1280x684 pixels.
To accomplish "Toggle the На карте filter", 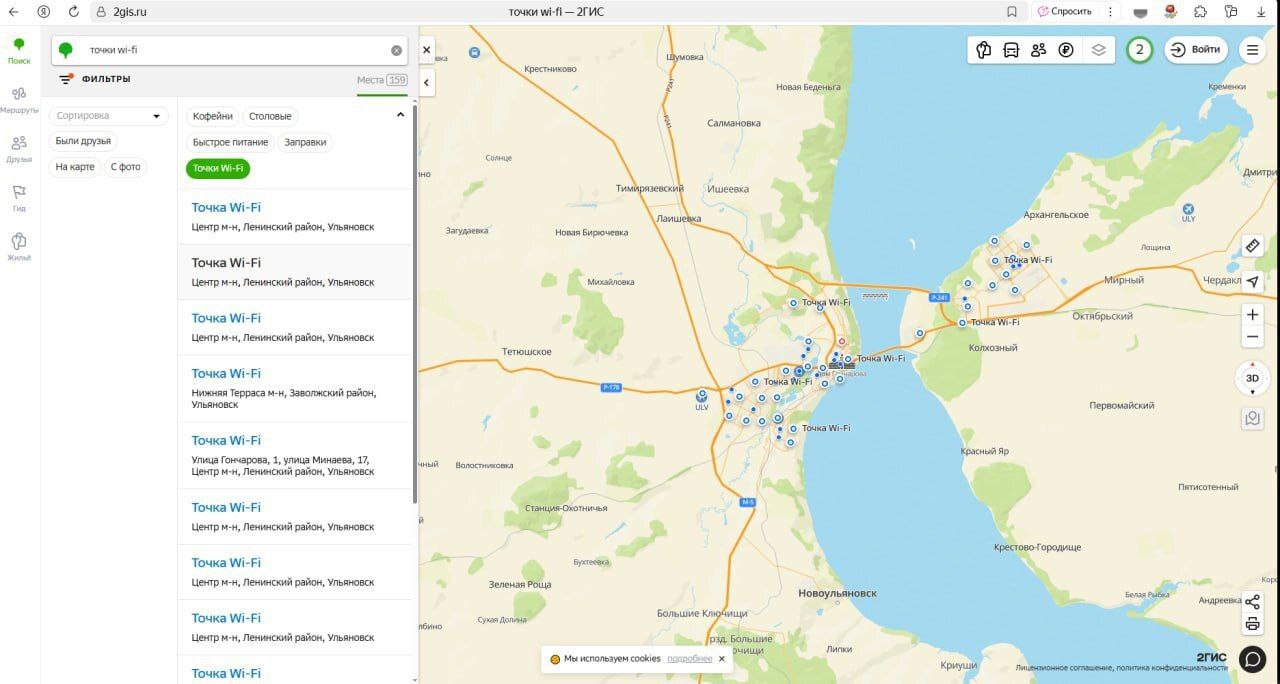I will coord(75,167).
